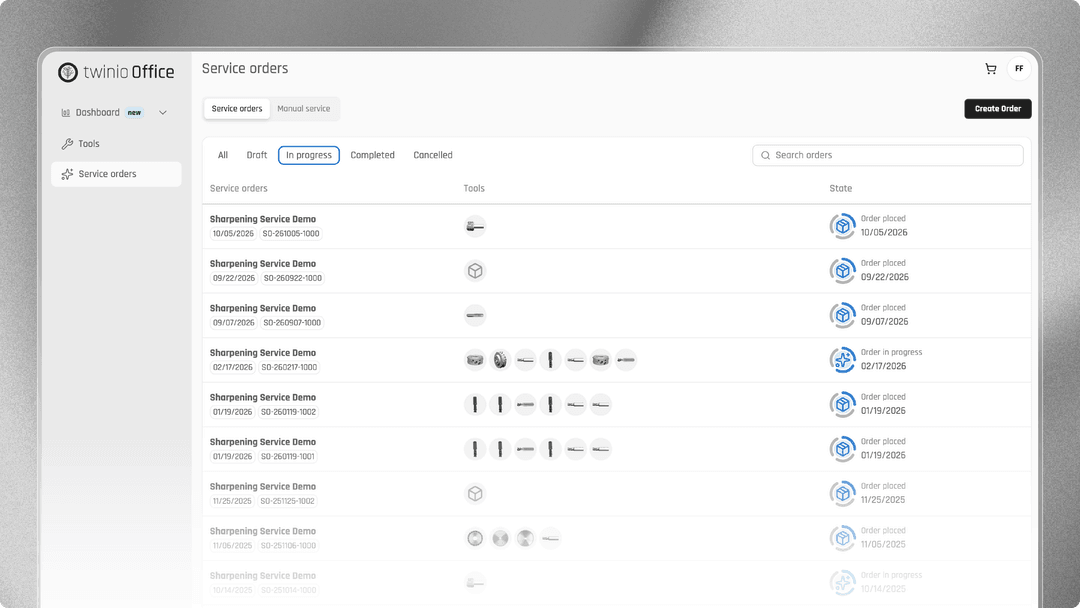Click Order placed state icon for 09/07/2026
The image size is (1080, 608).
842,315
